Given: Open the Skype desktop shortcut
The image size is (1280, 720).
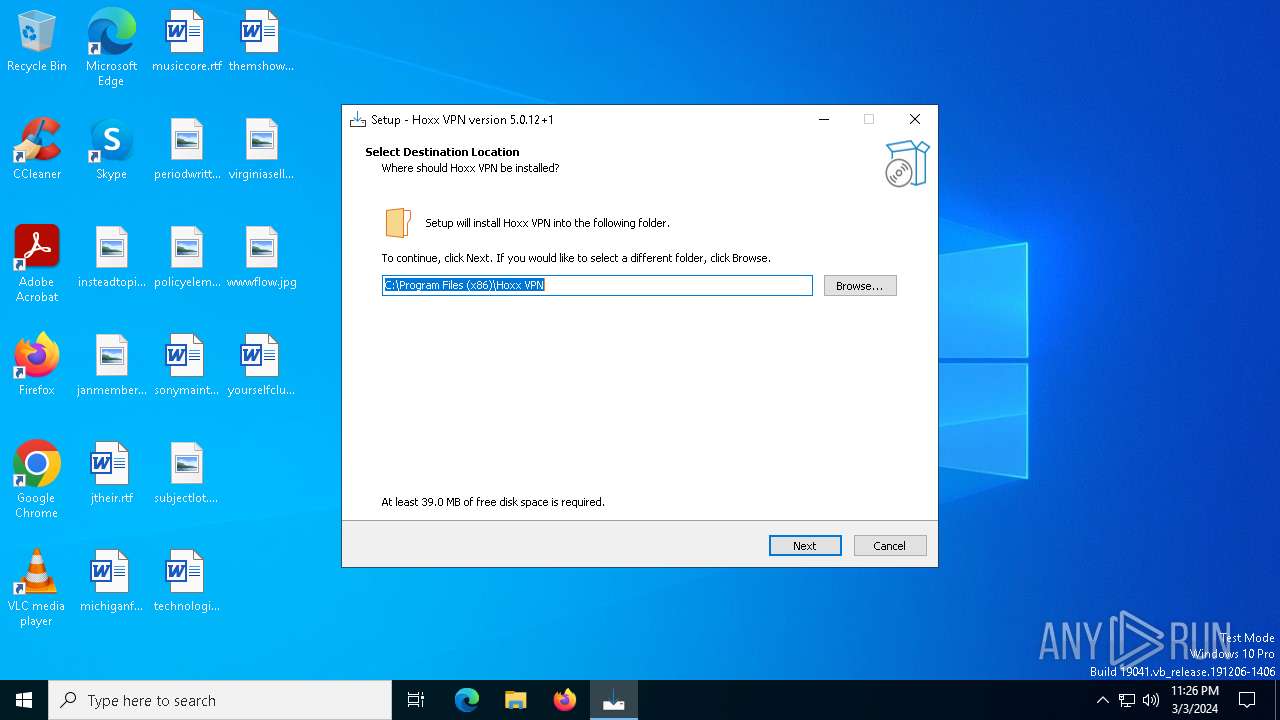Looking at the screenshot, I should [x=111, y=150].
